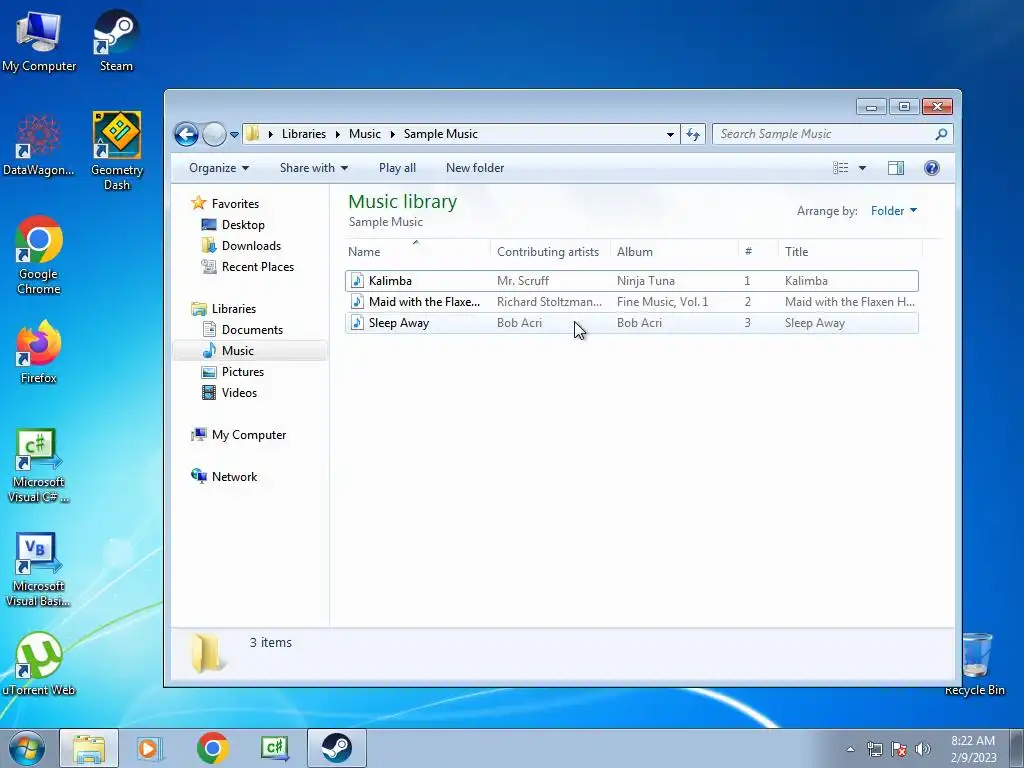The image size is (1024, 768).
Task: Open Steam desktop shortcut
Action: [116, 40]
